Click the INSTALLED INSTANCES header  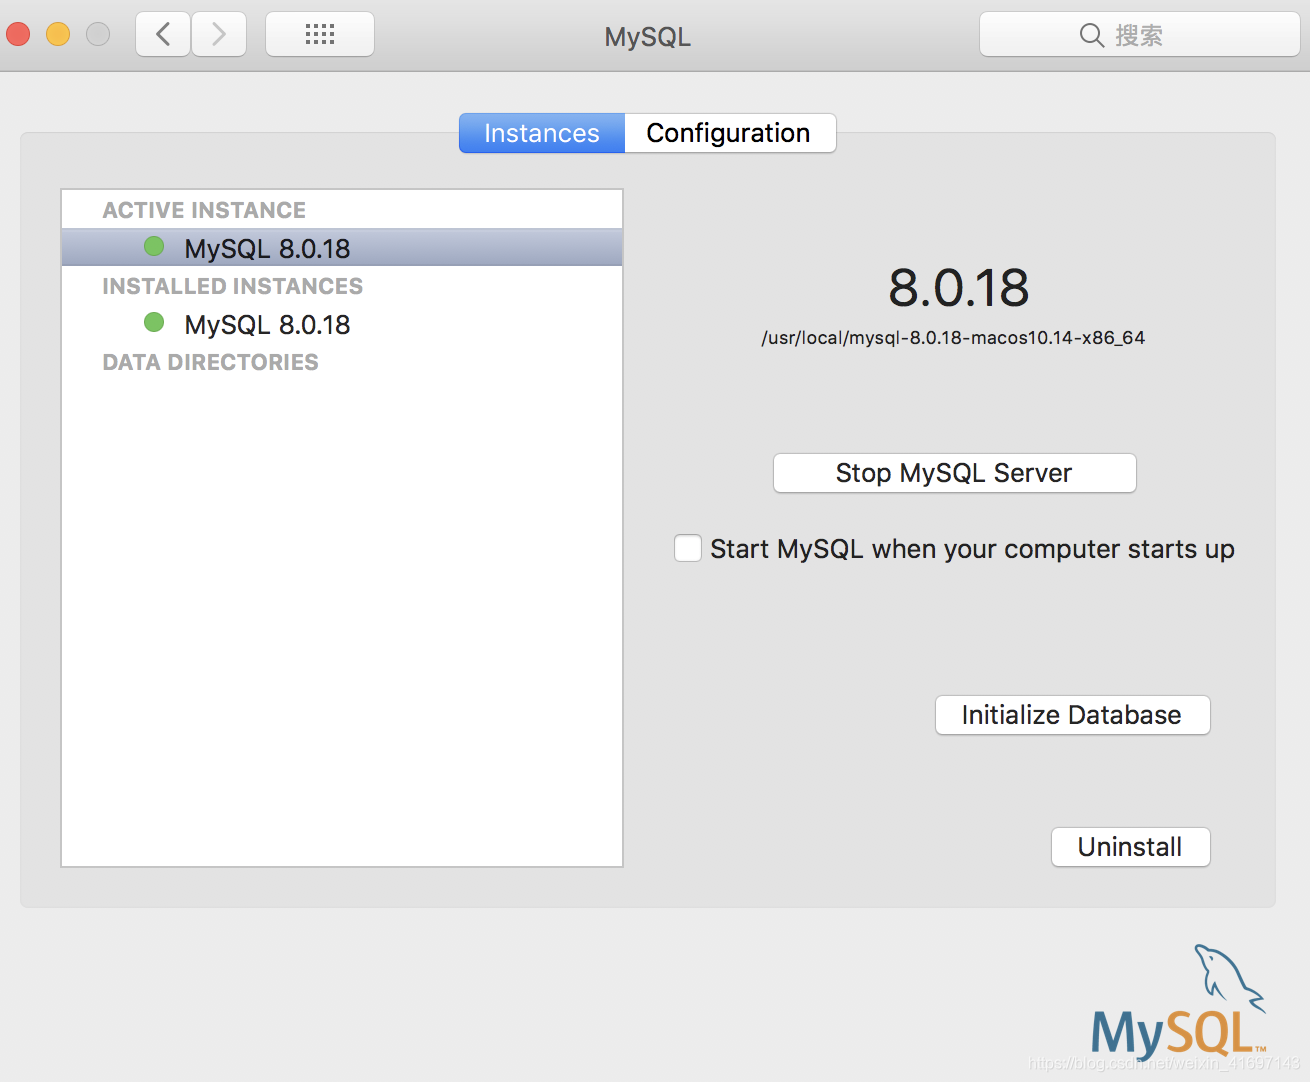coord(233,286)
